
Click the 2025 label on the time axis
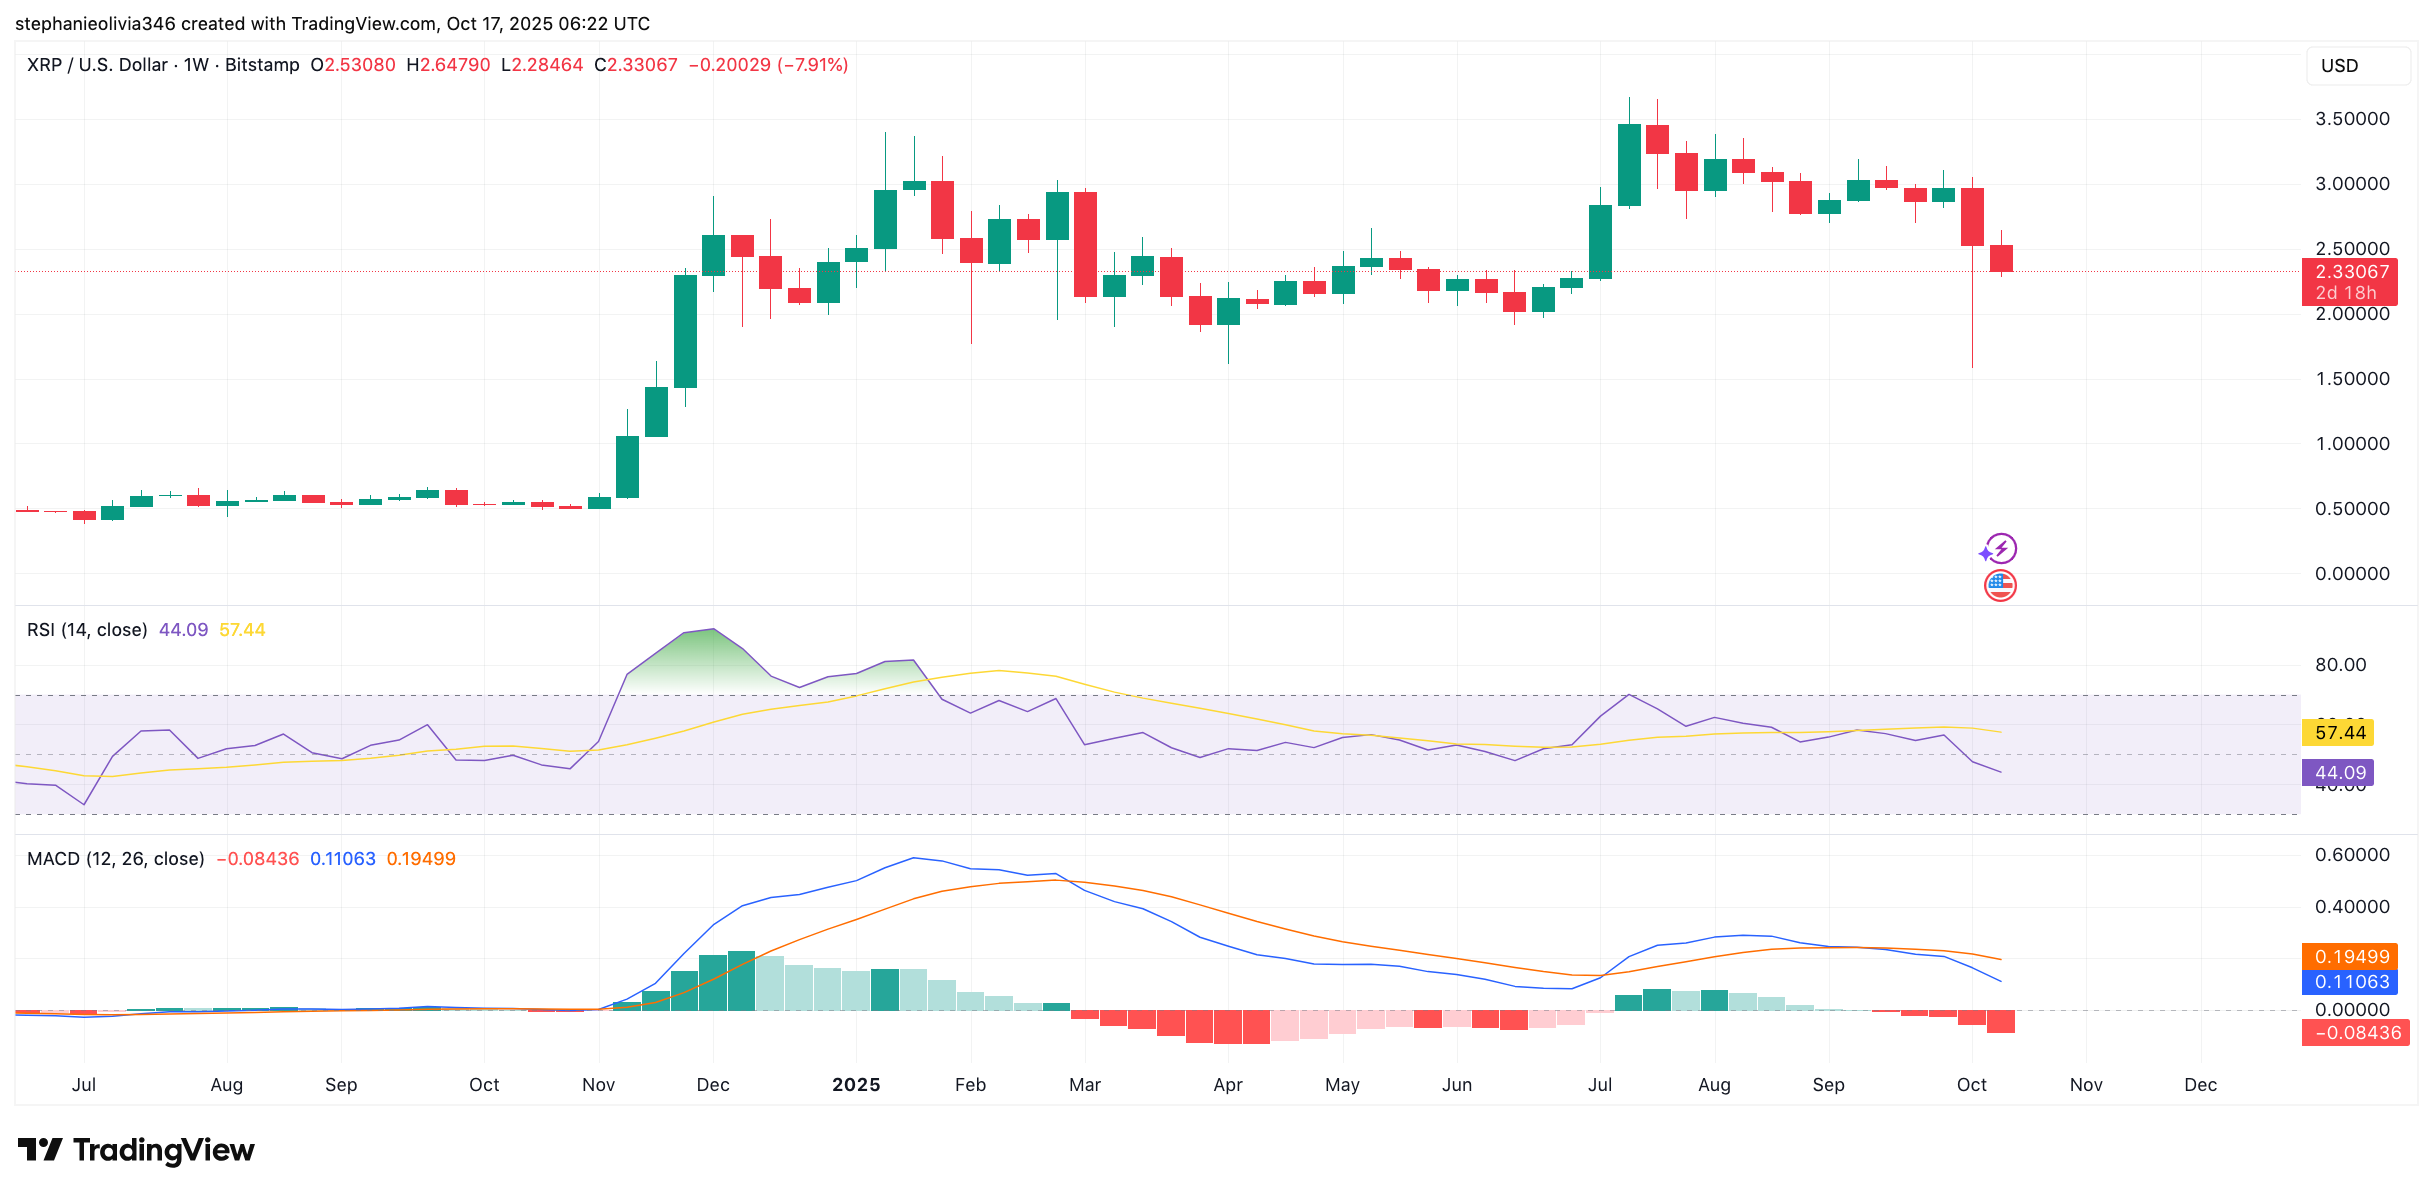856,1085
